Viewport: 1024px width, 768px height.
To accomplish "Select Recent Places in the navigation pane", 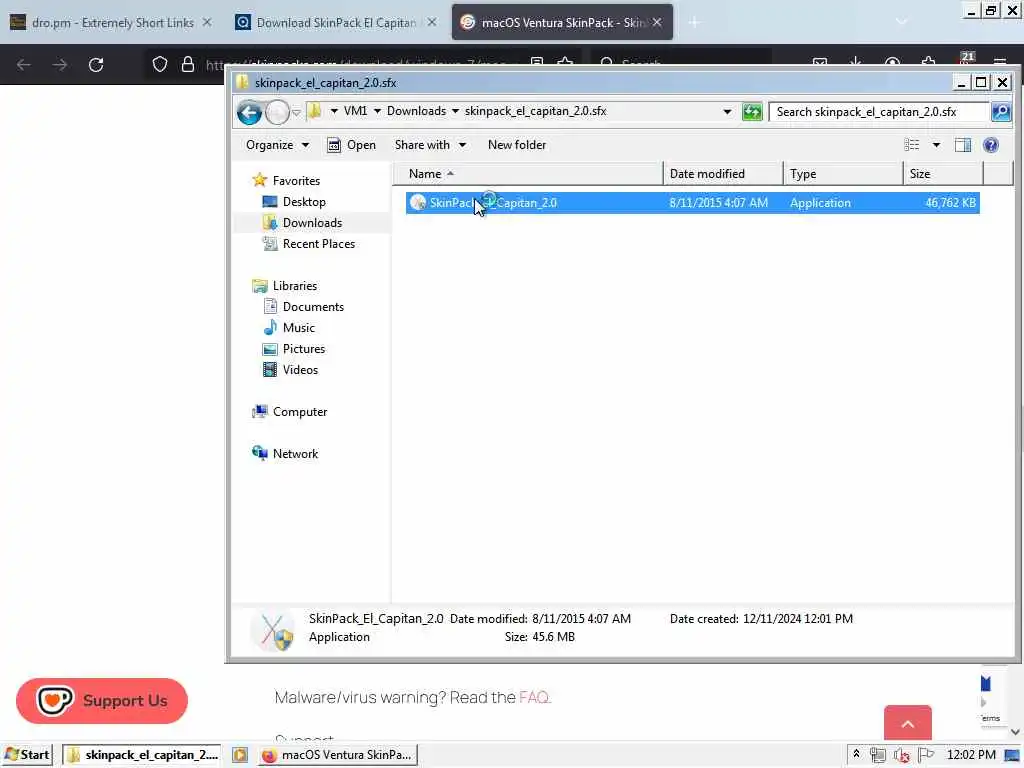I will [x=319, y=244].
